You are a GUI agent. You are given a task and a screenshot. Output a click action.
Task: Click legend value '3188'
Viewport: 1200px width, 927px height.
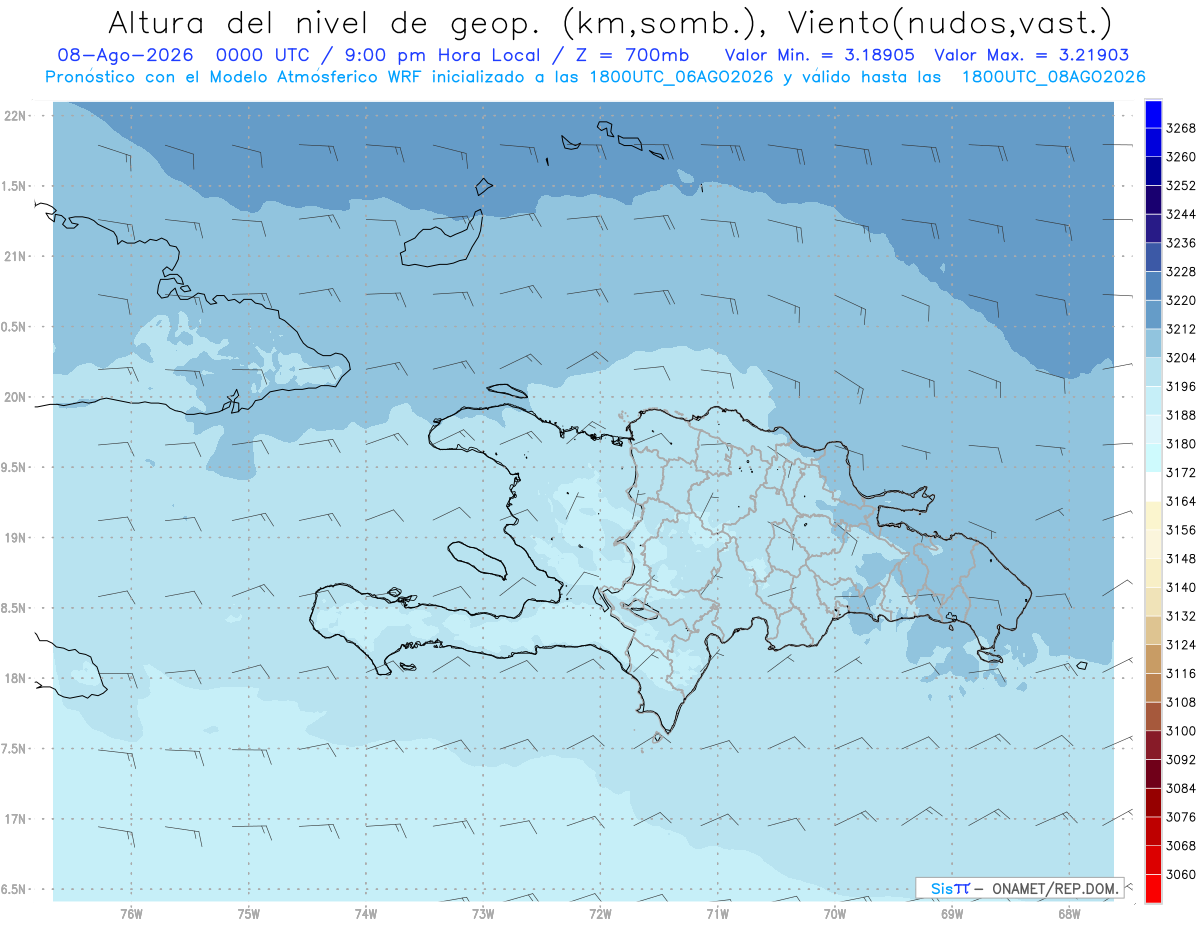(x=1181, y=415)
